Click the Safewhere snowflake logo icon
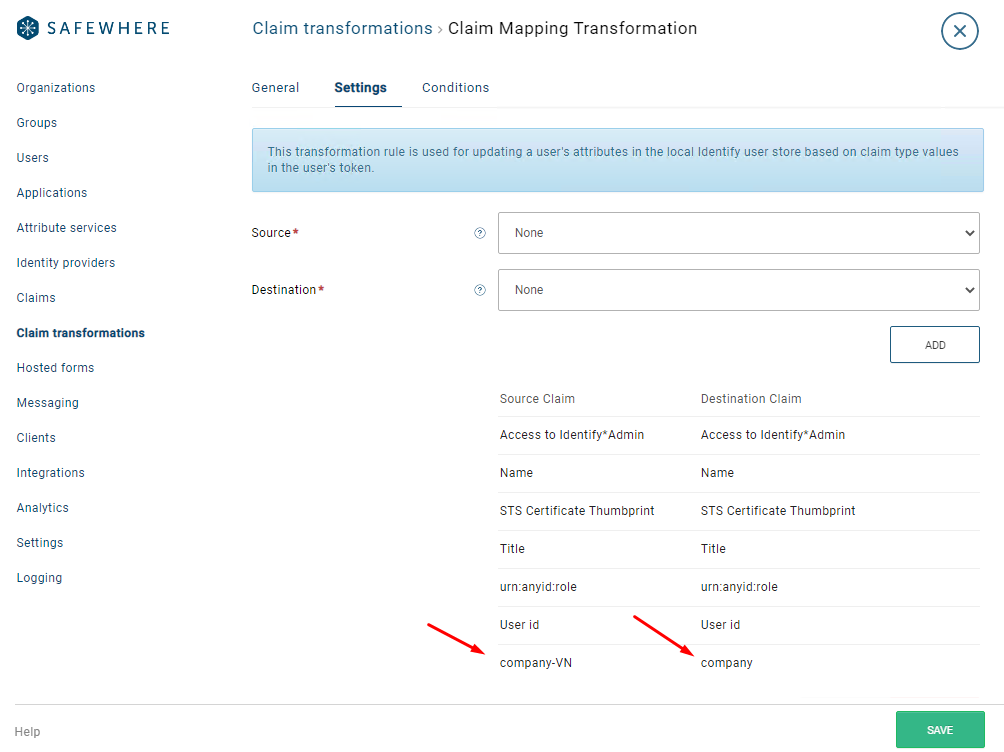 [28, 28]
